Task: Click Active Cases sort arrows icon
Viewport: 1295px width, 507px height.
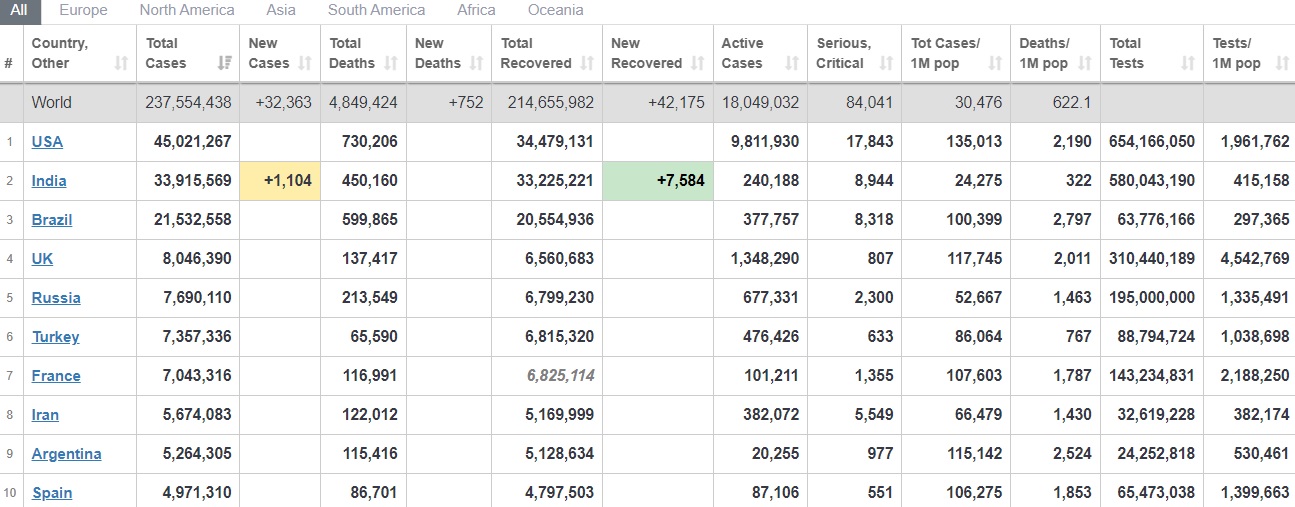Action: tap(792, 64)
